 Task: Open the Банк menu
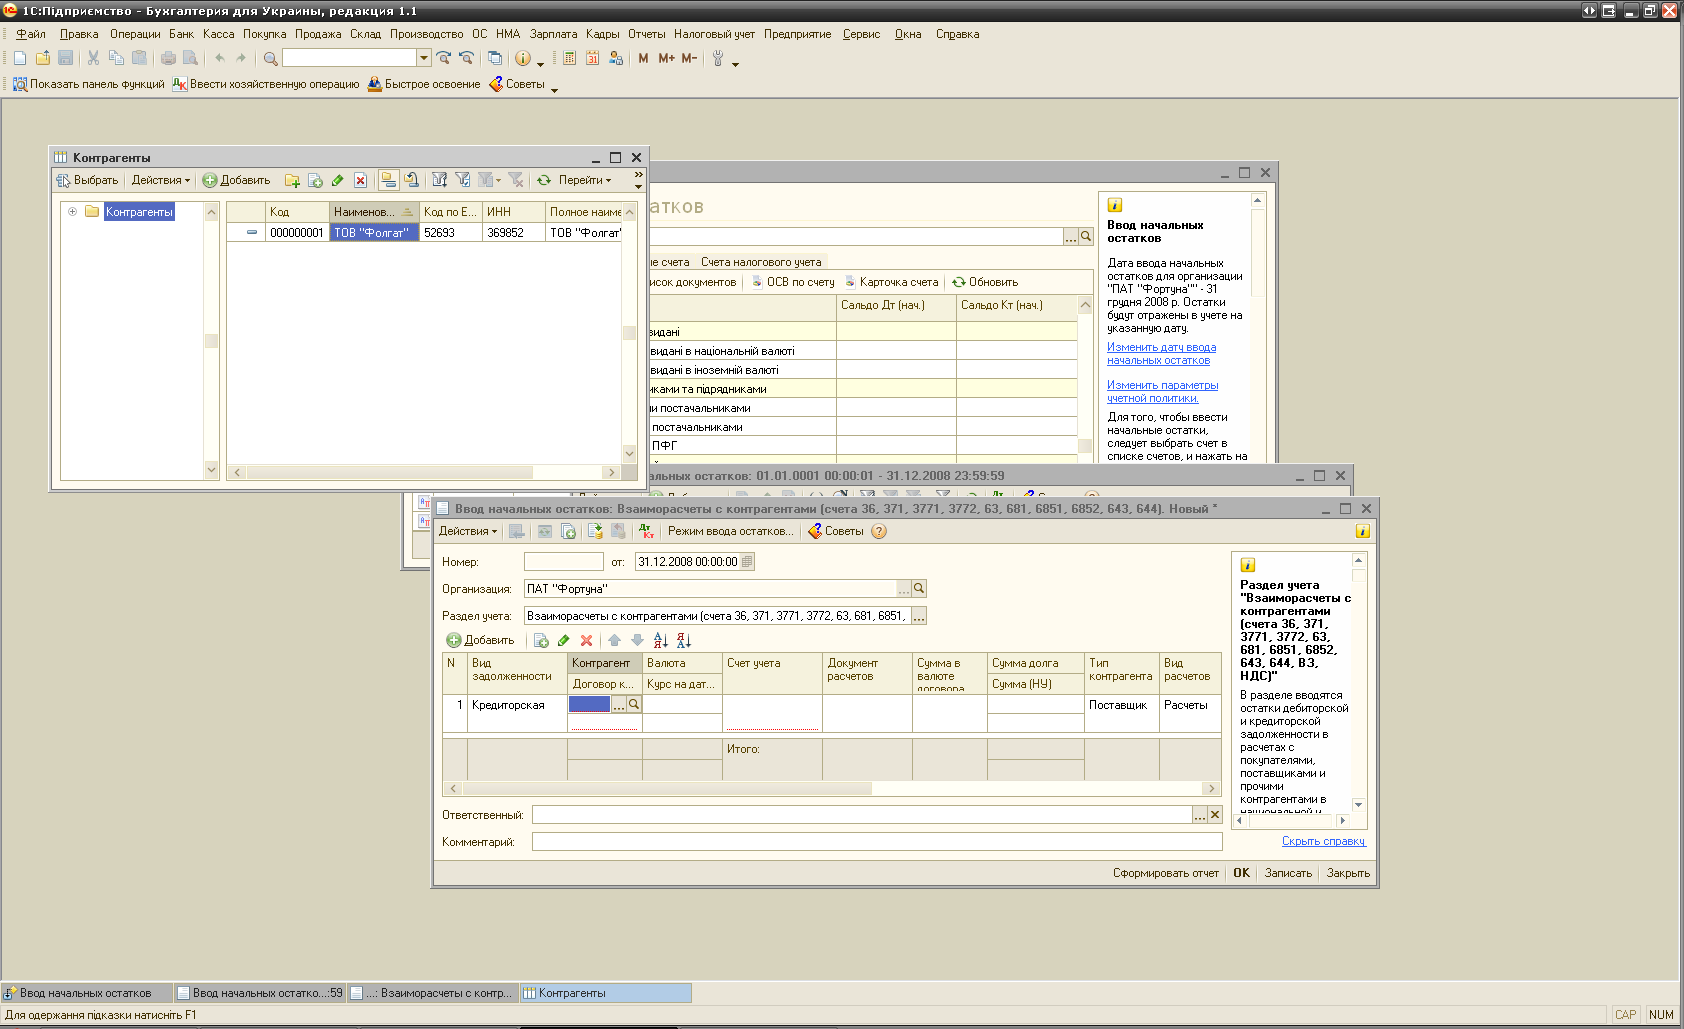click(181, 34)
